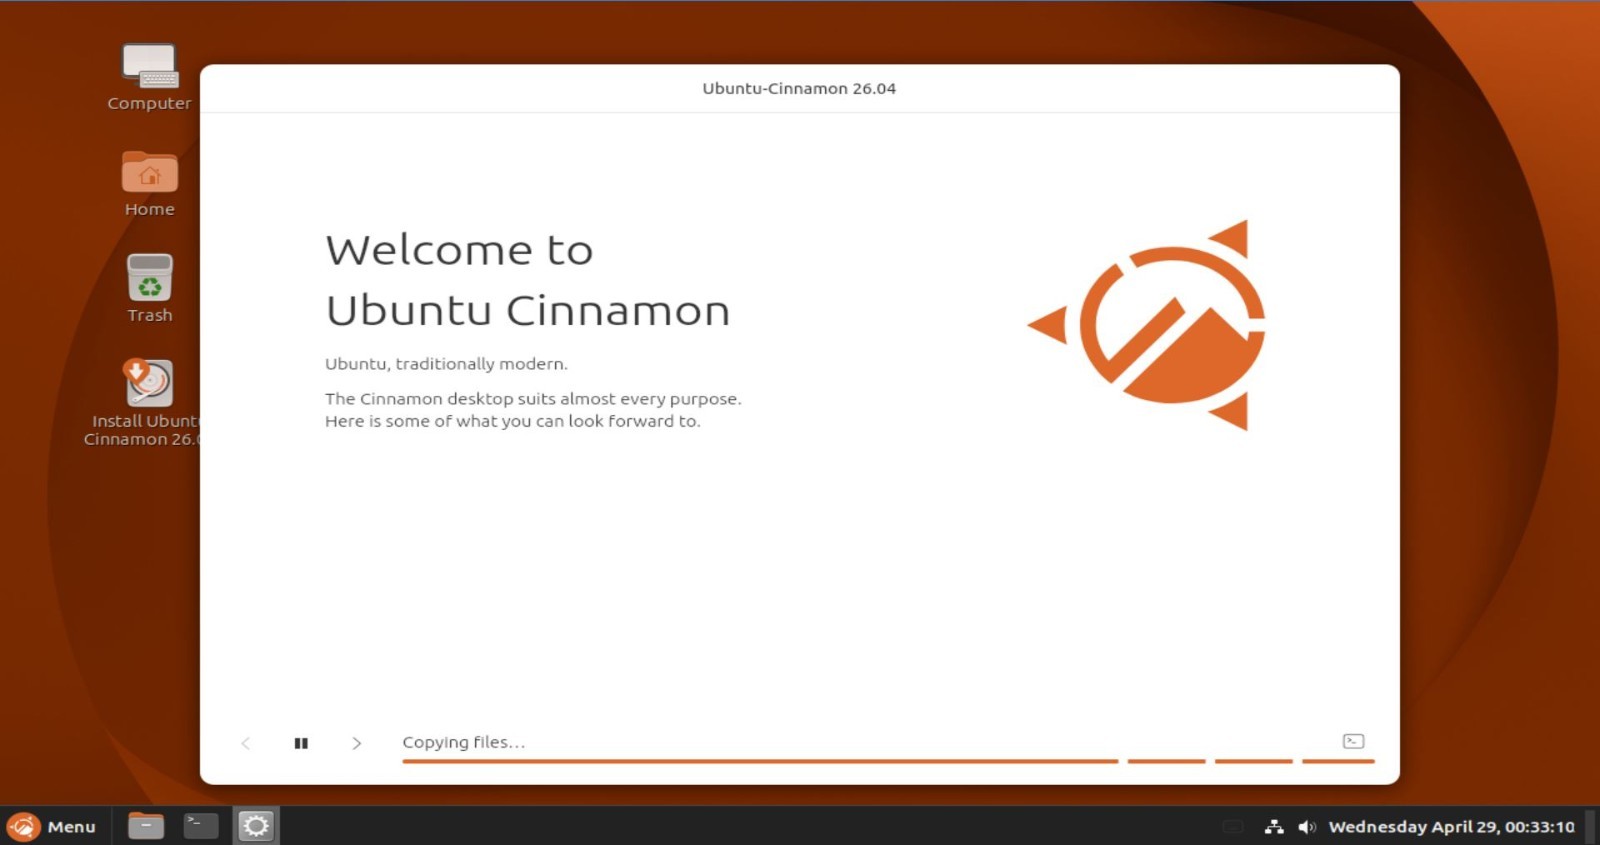Click 'The Cinnamon desktop suits almost every purpose' text
Viewport: 1600px width, 845px height.
pyautogui.click(x=533, y=398)
